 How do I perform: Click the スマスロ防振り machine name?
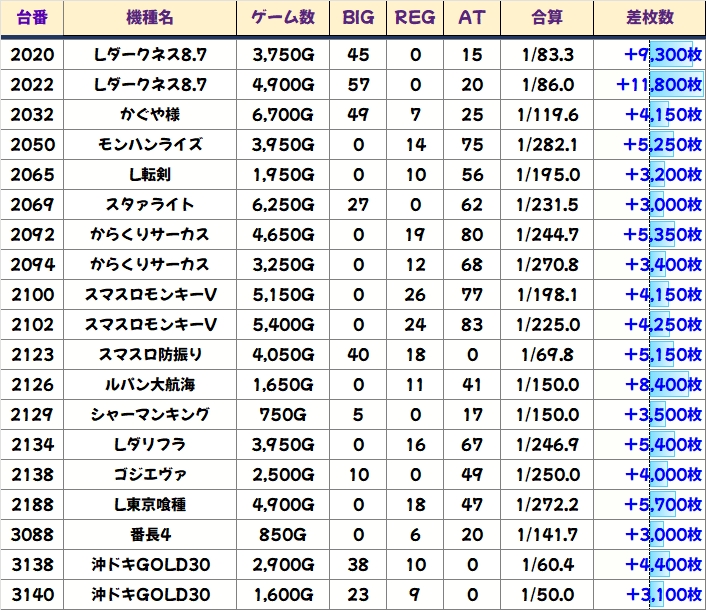pos(150,355)
